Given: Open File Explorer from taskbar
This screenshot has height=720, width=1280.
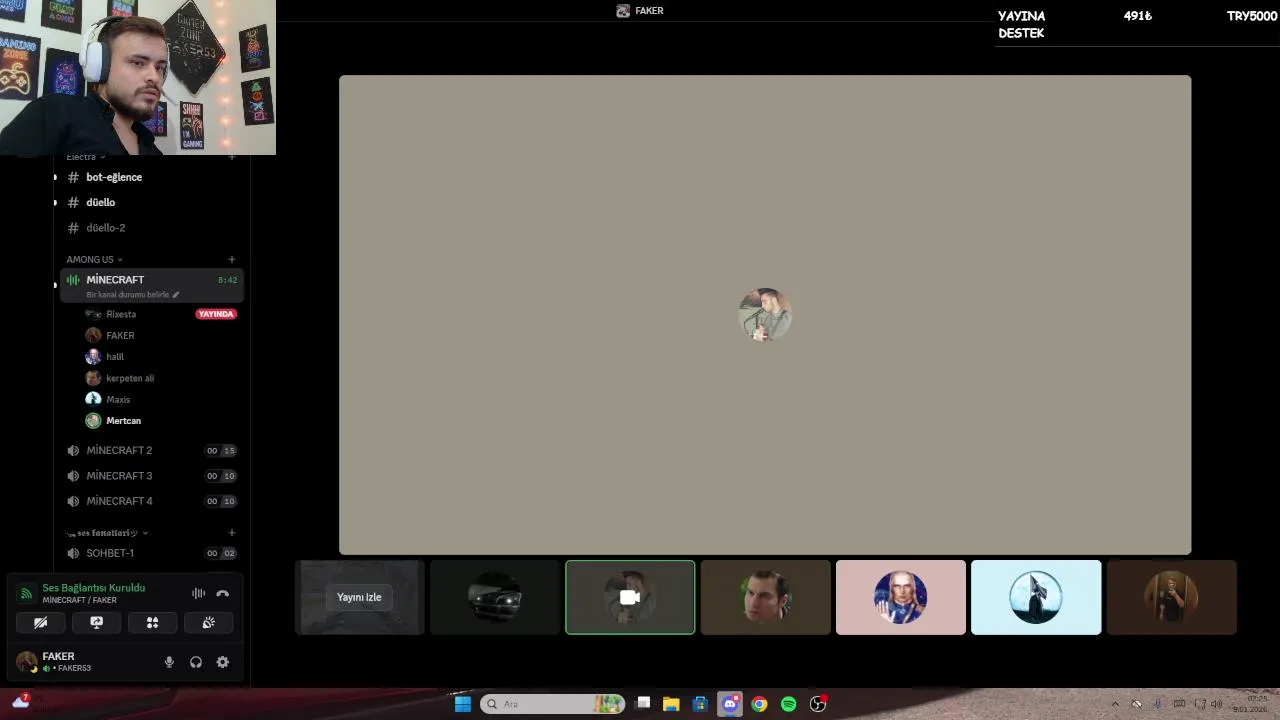Looking at the screenshot, I should point(671,704).
